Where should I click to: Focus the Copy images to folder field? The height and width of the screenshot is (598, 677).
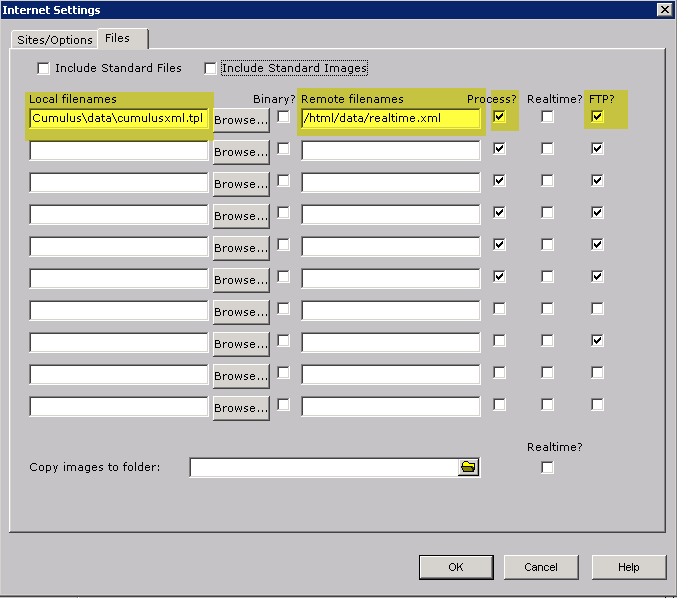(x=323, y=467)
